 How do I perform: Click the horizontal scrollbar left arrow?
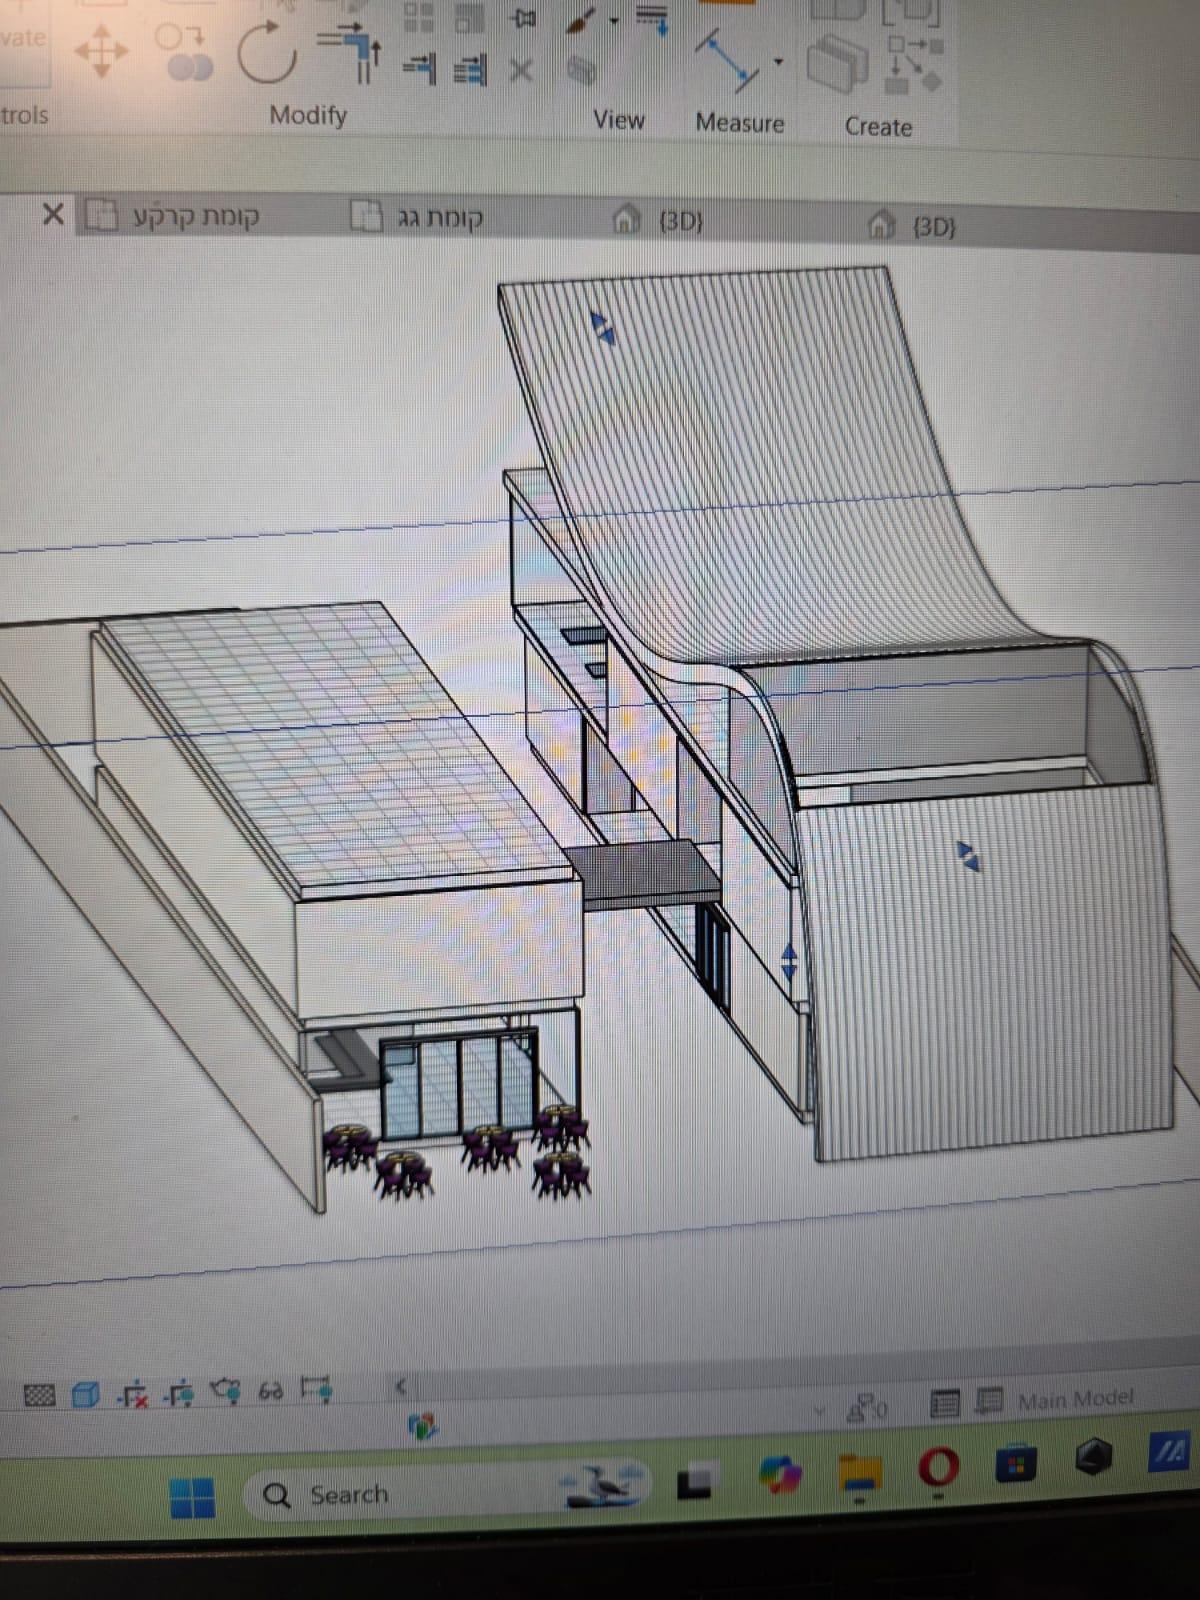pos(400,1386)
